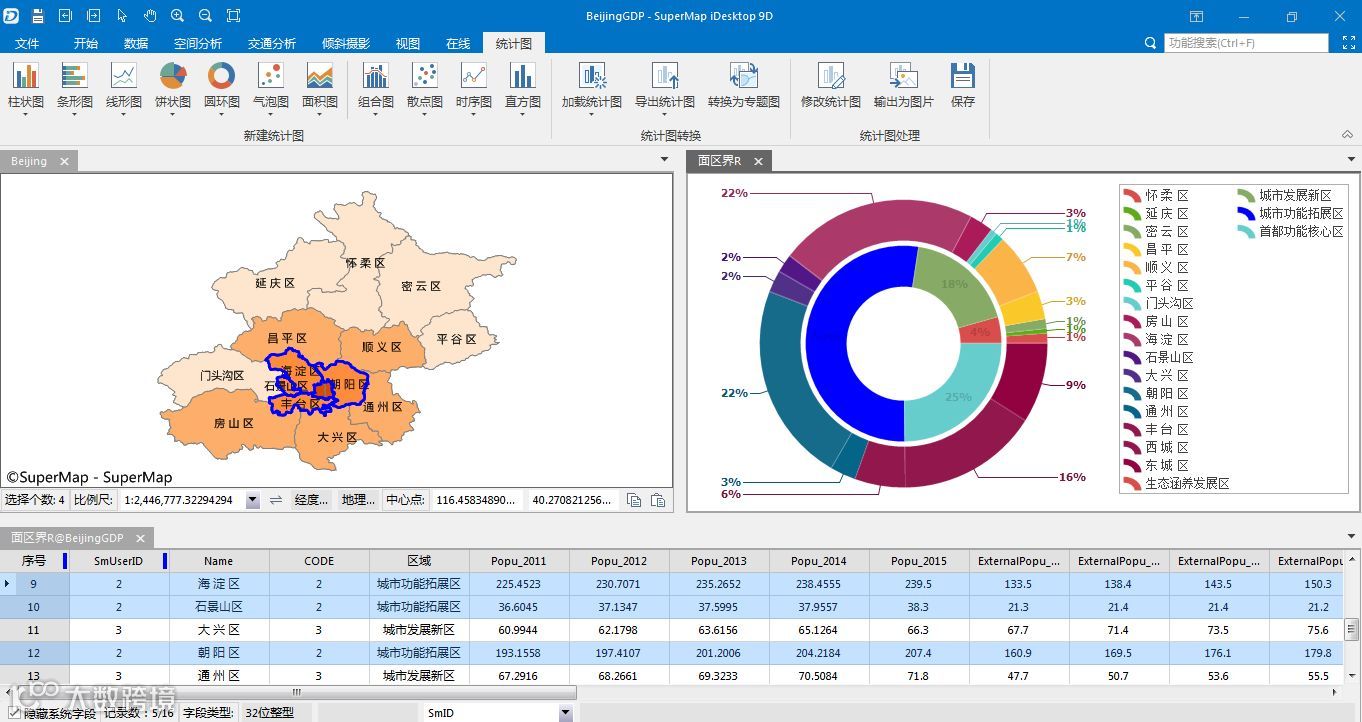1362x722 pixels.
Task: Open the SmID field dropdown
Action: [565, 713]
